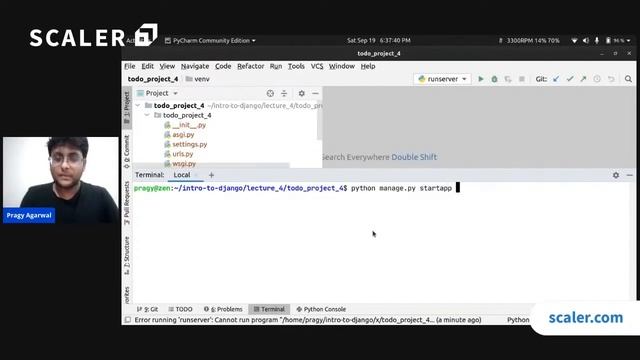
Task: Open the Tools menu
Action: pos(296,66)
